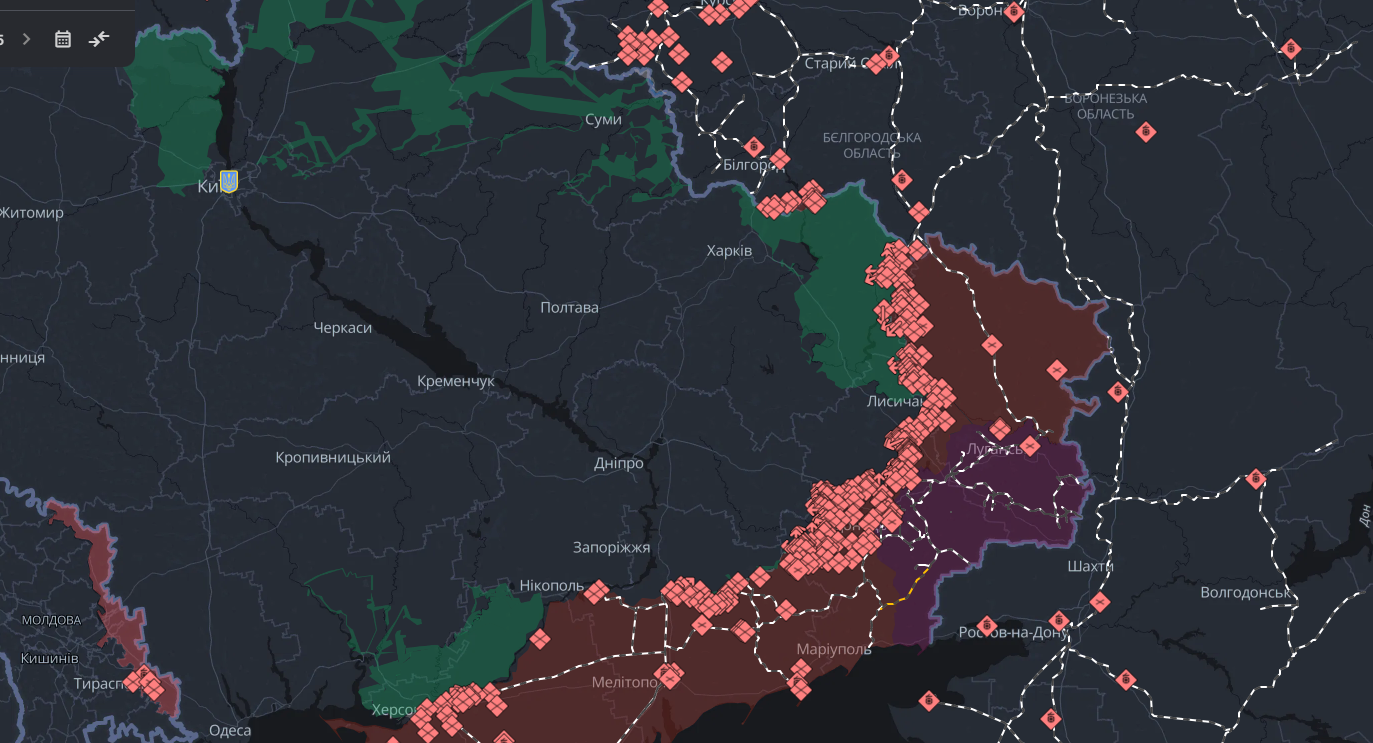Select the Дніпро city label
1373x743 pixels.
click(619, 463)
